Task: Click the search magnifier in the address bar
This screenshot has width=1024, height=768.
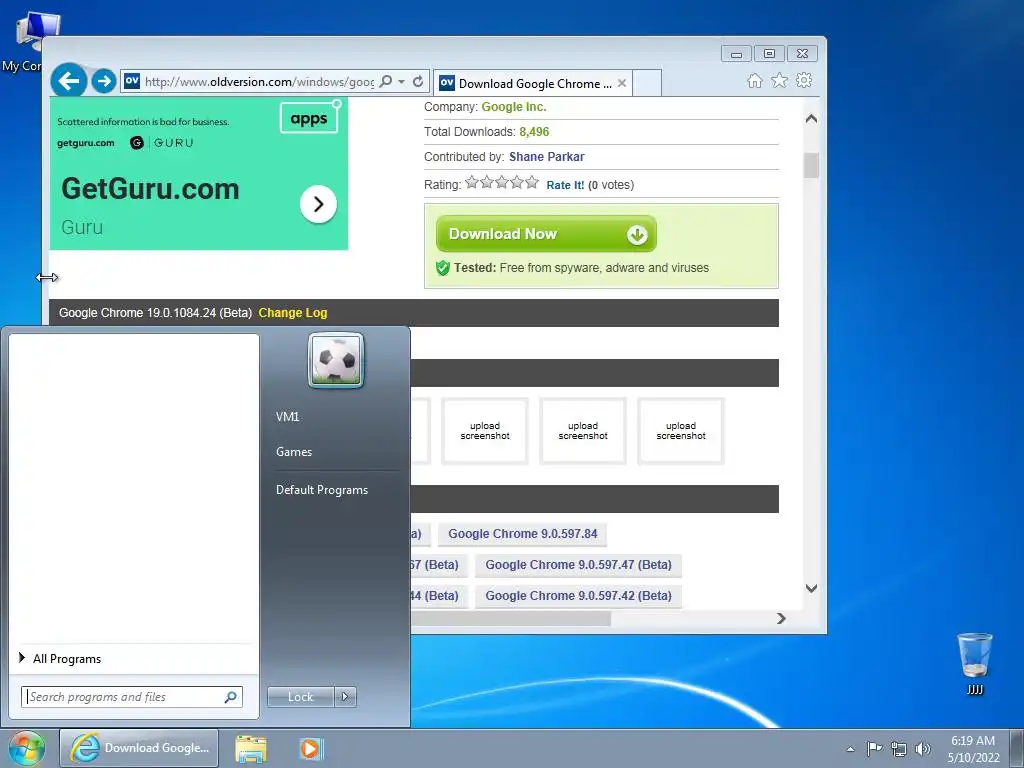Action: click(x=386, y=81)
